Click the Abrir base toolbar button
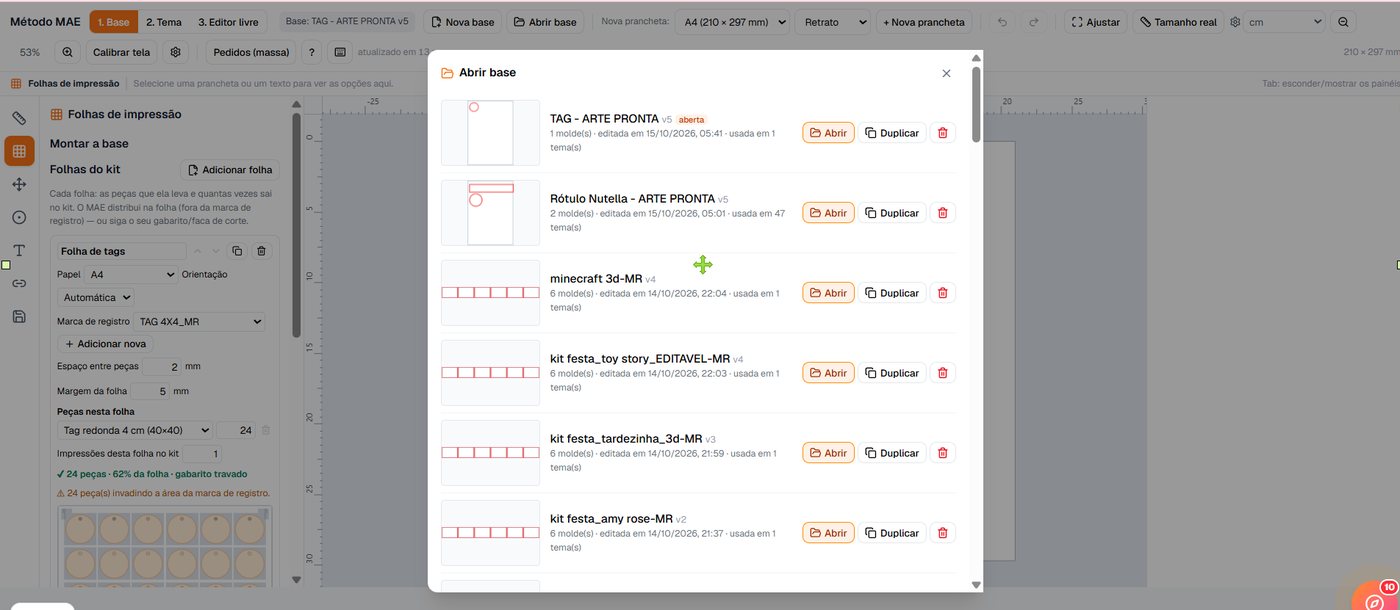This screenshot has height=610, width=1400. point(545,22)
